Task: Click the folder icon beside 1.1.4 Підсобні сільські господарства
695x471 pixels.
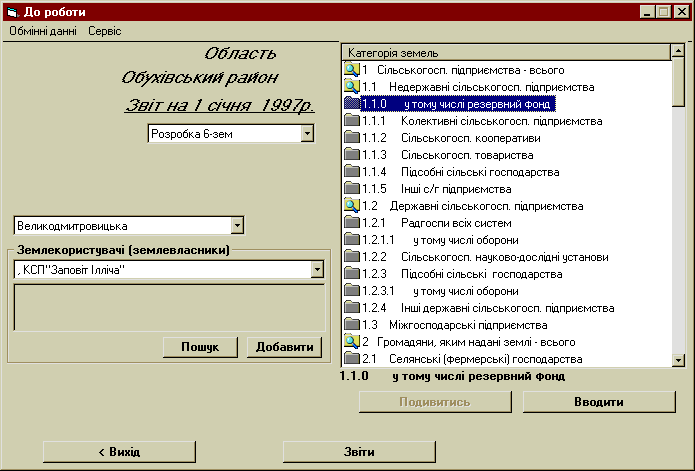Action: click(x=351, y=171)
